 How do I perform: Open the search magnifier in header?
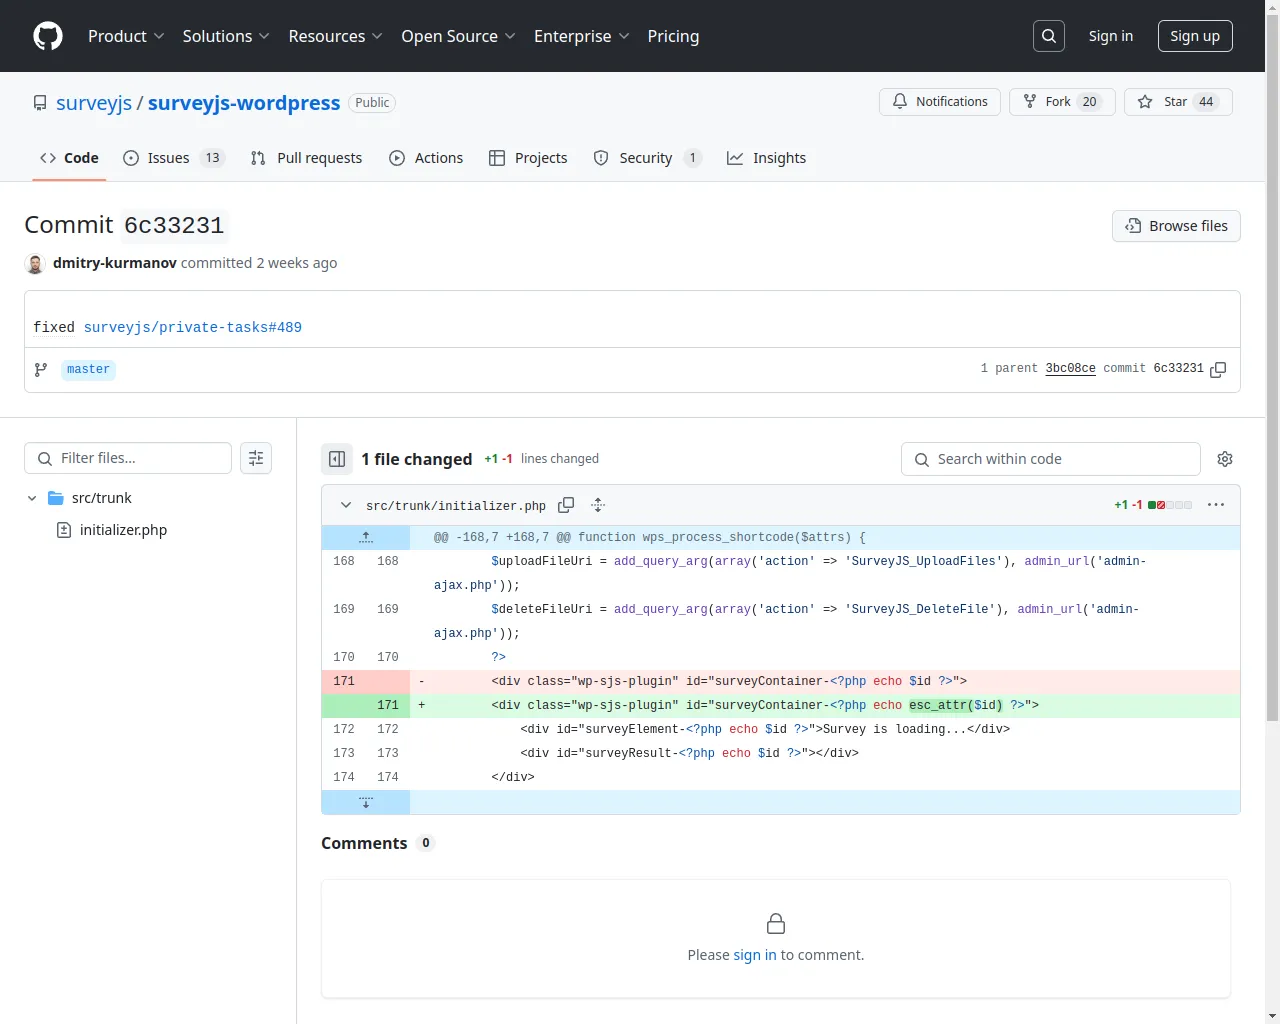point(1049,36)
